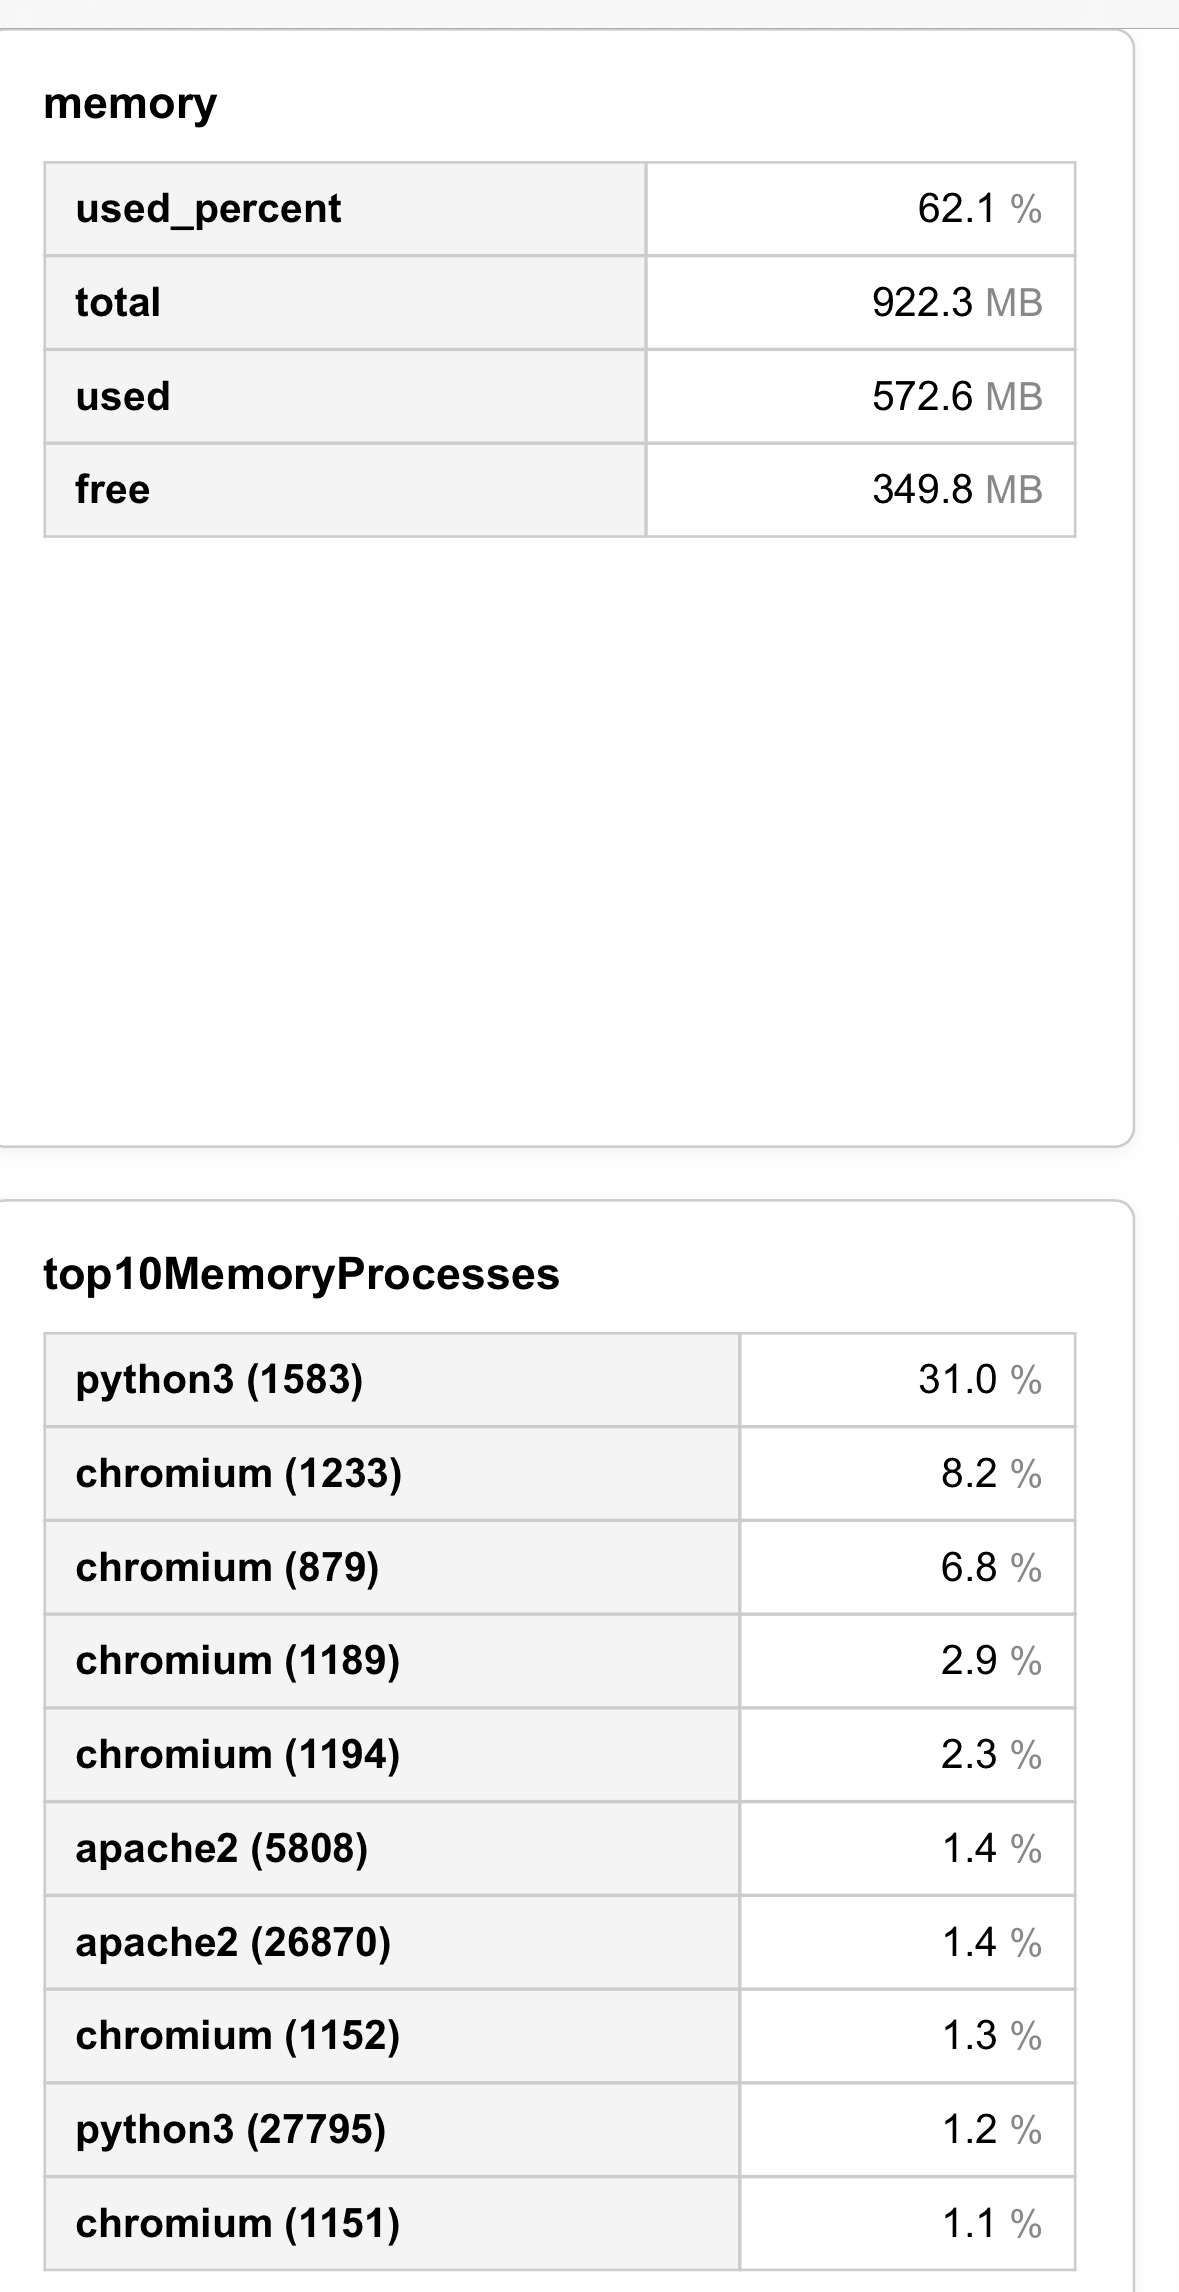1179x2292 pixels.
Task: Select the chromium (1189) process row
Action: (x=237, y=1661)
